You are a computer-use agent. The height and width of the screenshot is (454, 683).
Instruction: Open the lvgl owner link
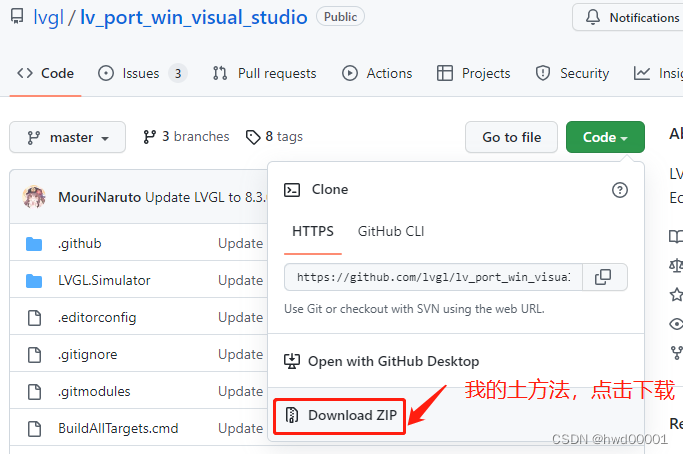click(48, 17)
